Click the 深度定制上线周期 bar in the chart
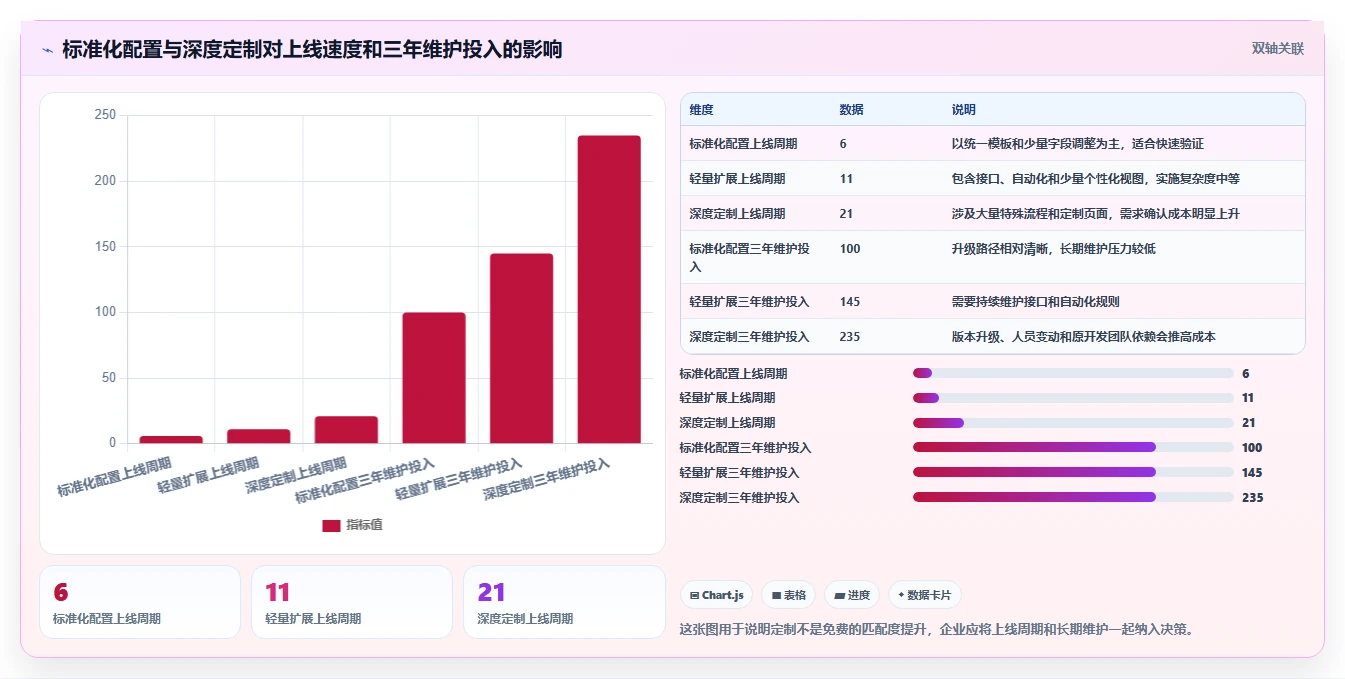The width and height of the screenshot is (1345, 679). click(346, 430)
